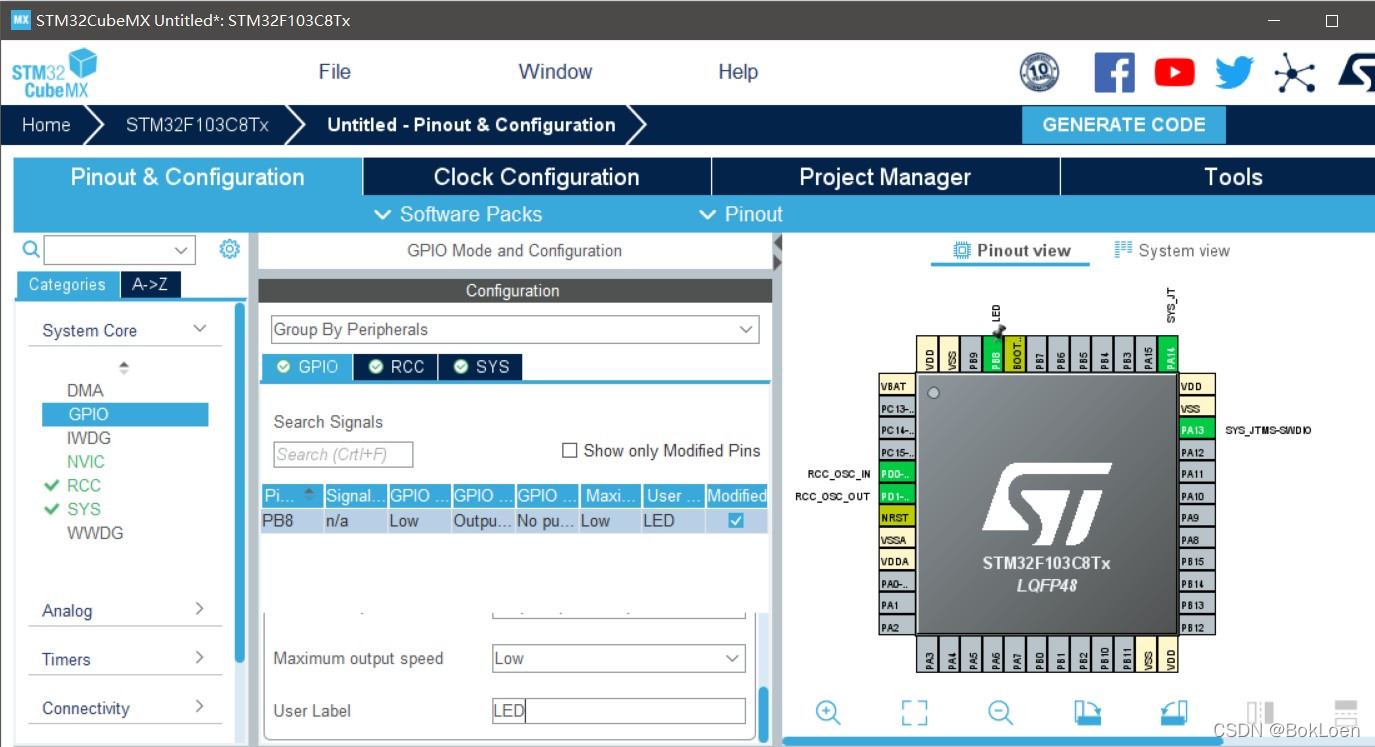Switch to the A->Z tab

[150, 285]
